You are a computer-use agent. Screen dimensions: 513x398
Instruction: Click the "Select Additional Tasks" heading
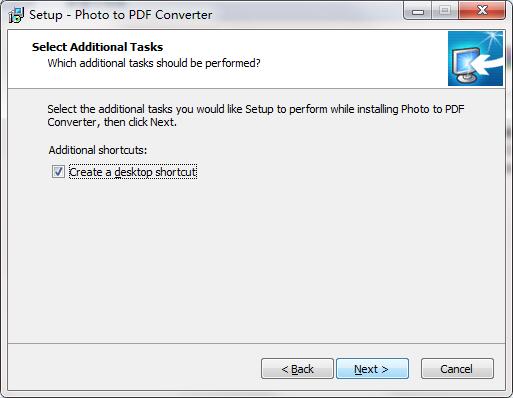(97, 47)
